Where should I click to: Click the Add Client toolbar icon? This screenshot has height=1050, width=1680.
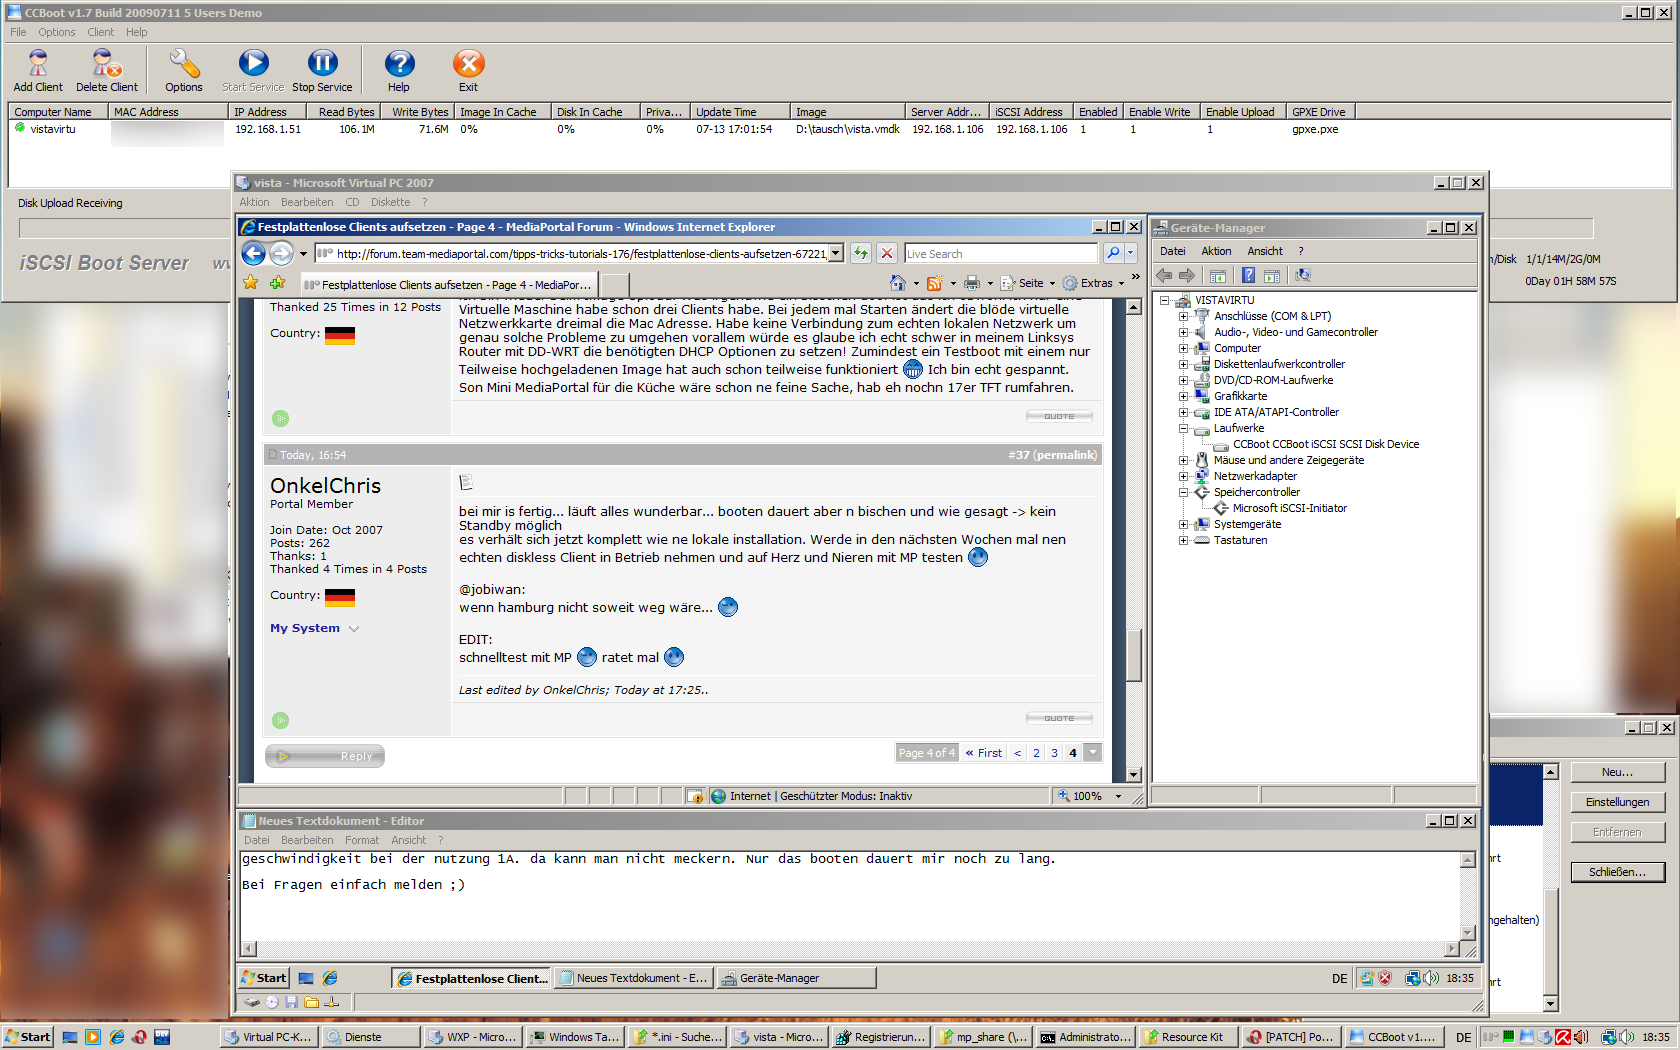38,66
